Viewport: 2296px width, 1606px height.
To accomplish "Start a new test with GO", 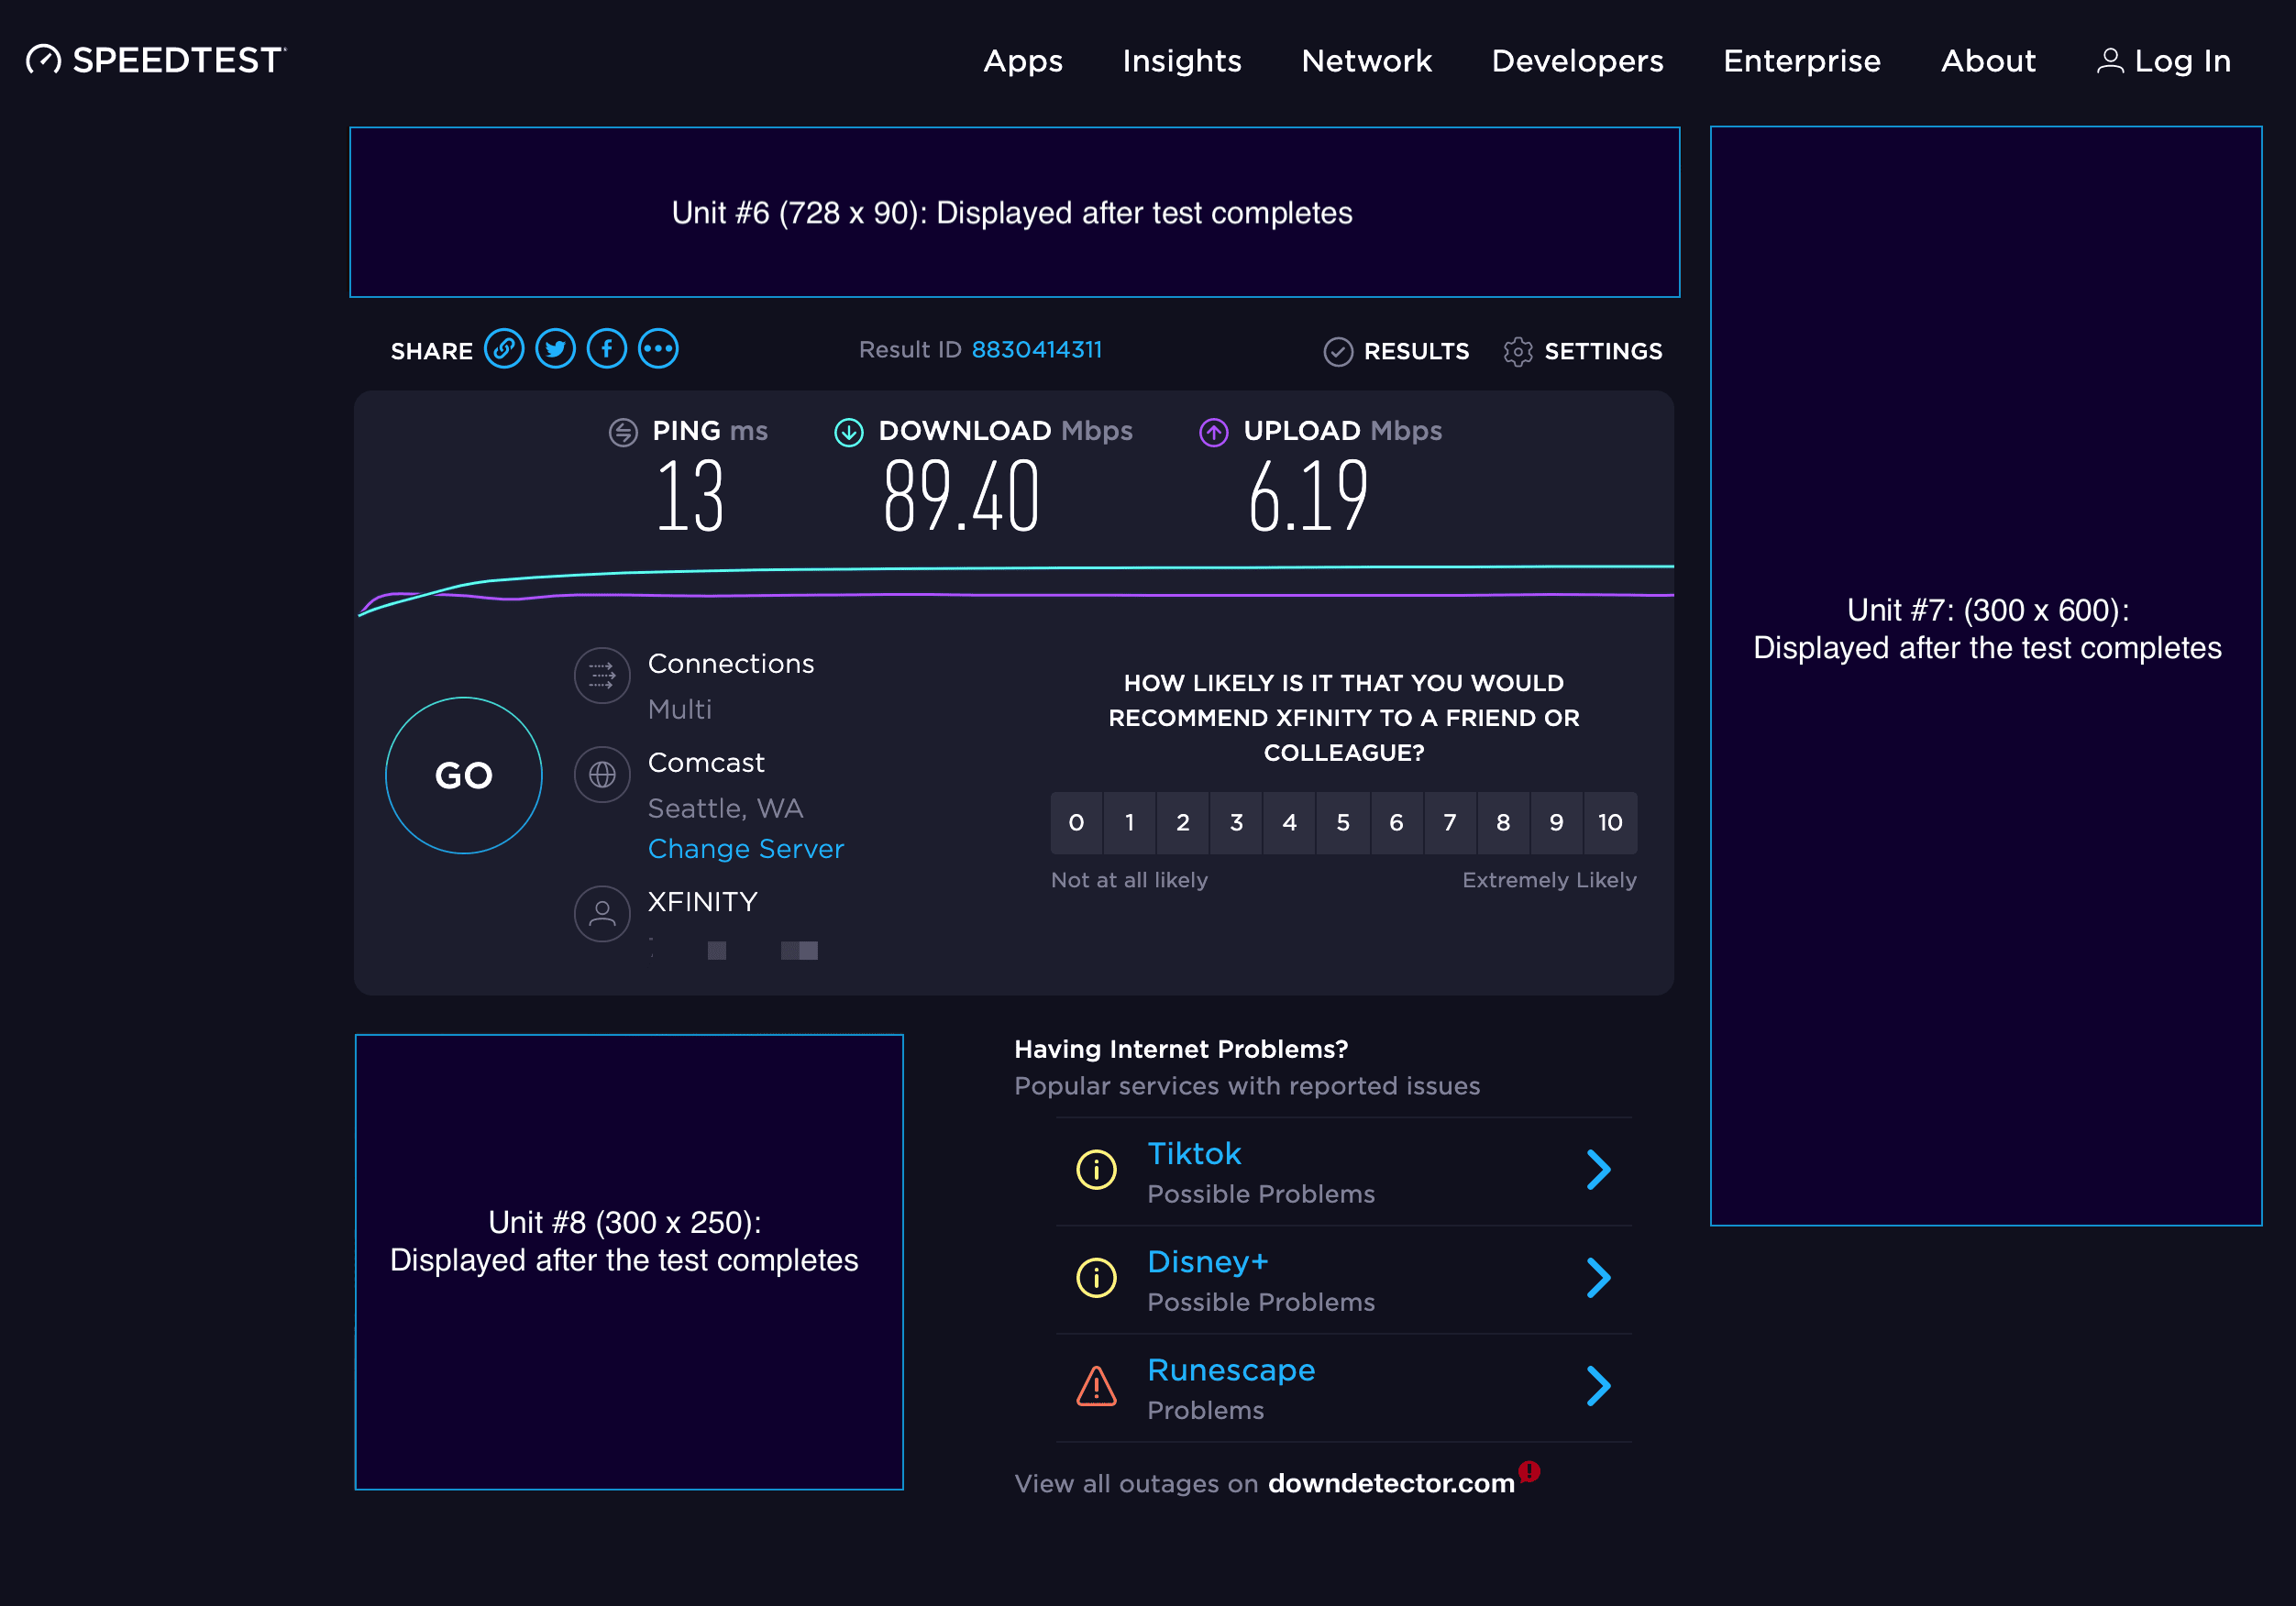I will pos(463,775).
